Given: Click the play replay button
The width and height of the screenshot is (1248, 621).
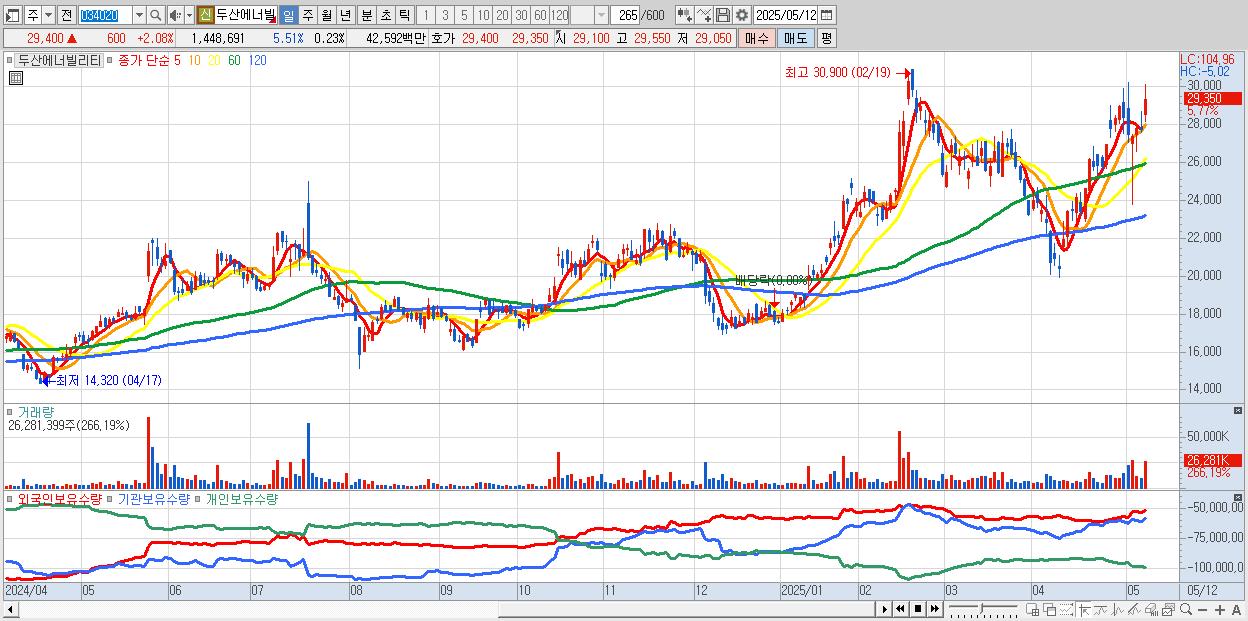Looking at the screenshot, I should click(x=885, y=609).
